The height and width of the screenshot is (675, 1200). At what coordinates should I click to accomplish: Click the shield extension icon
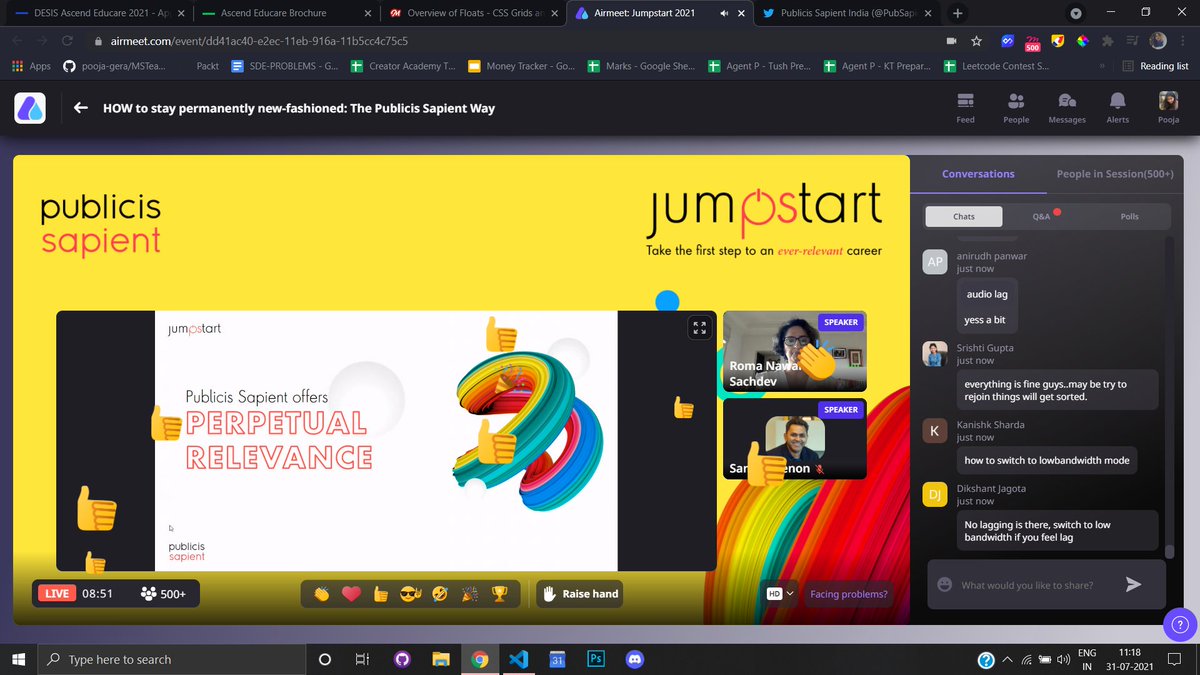tap(1058, 41)
